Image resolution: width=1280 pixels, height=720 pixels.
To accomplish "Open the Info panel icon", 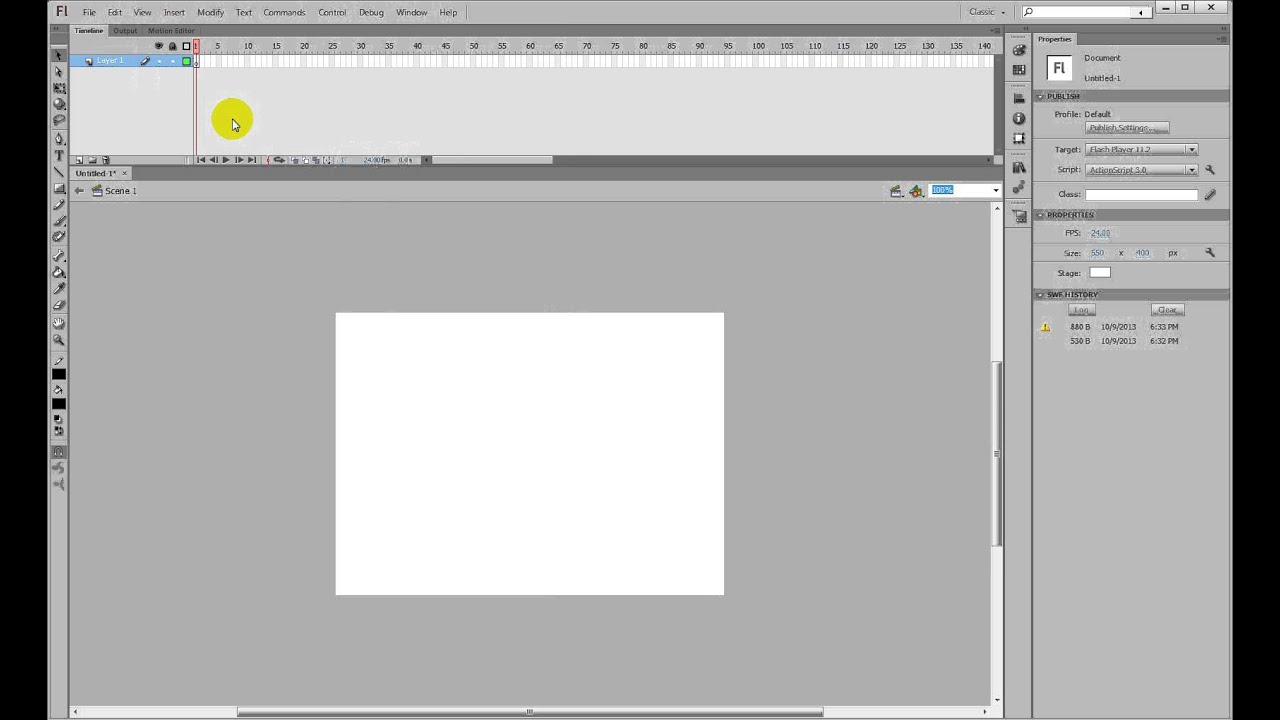I will [x=1019, y=118].
